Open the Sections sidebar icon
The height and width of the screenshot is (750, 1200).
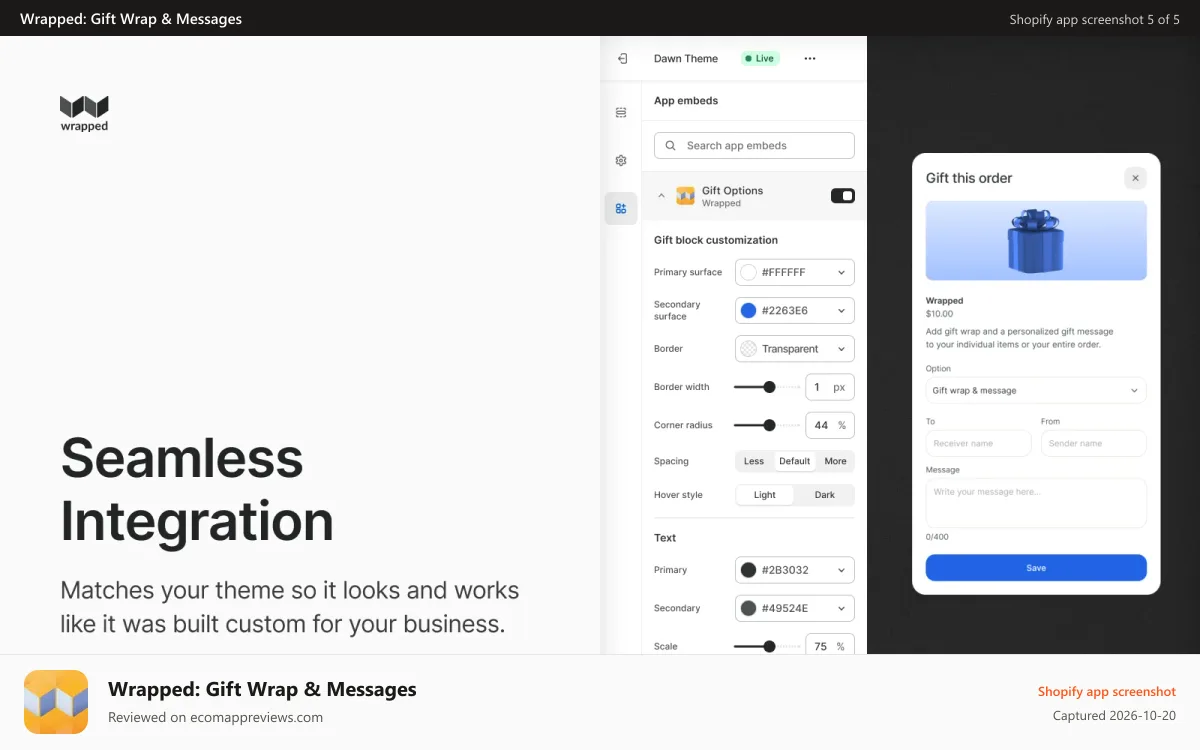(x=621, y=112)
